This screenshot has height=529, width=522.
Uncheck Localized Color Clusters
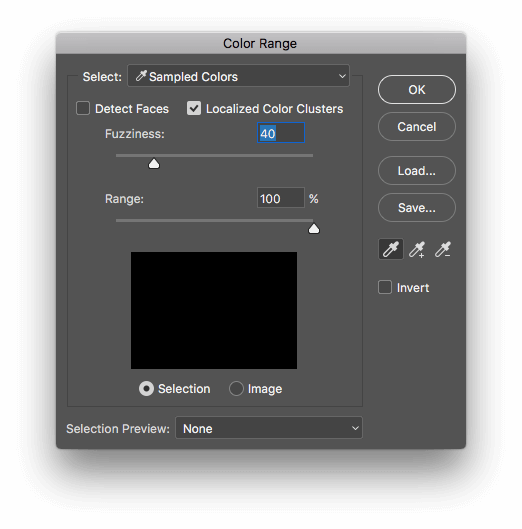(194, 109)
